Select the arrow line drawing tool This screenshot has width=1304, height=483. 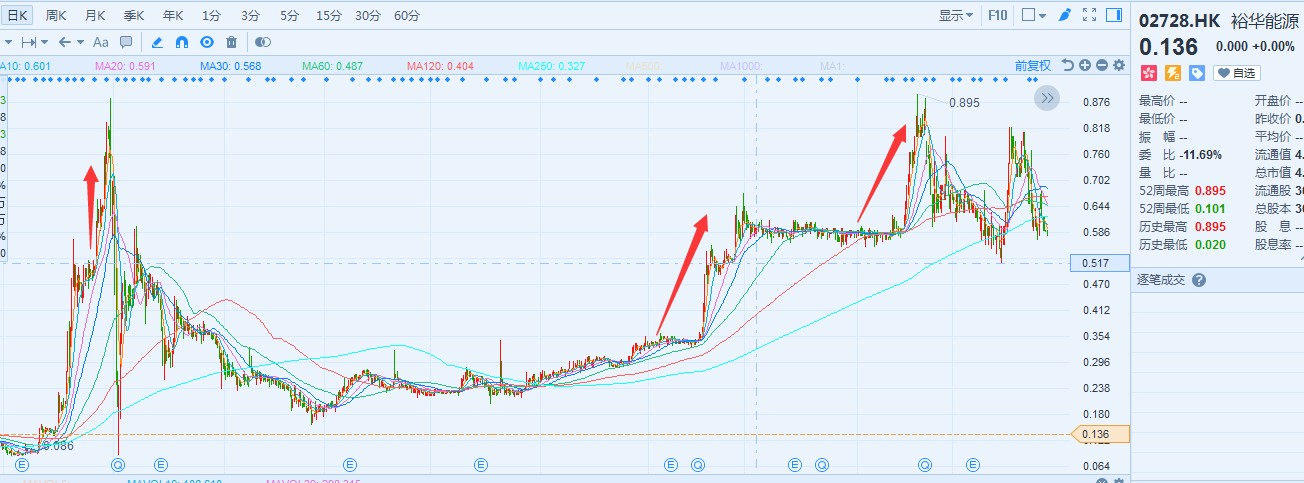point(65,42)
